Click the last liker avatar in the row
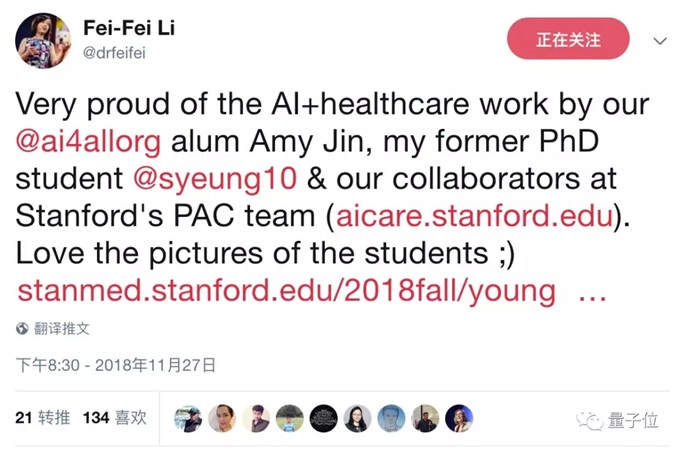Screen dimensions: 680x450 pyautogui.click(x=459, y=418)
